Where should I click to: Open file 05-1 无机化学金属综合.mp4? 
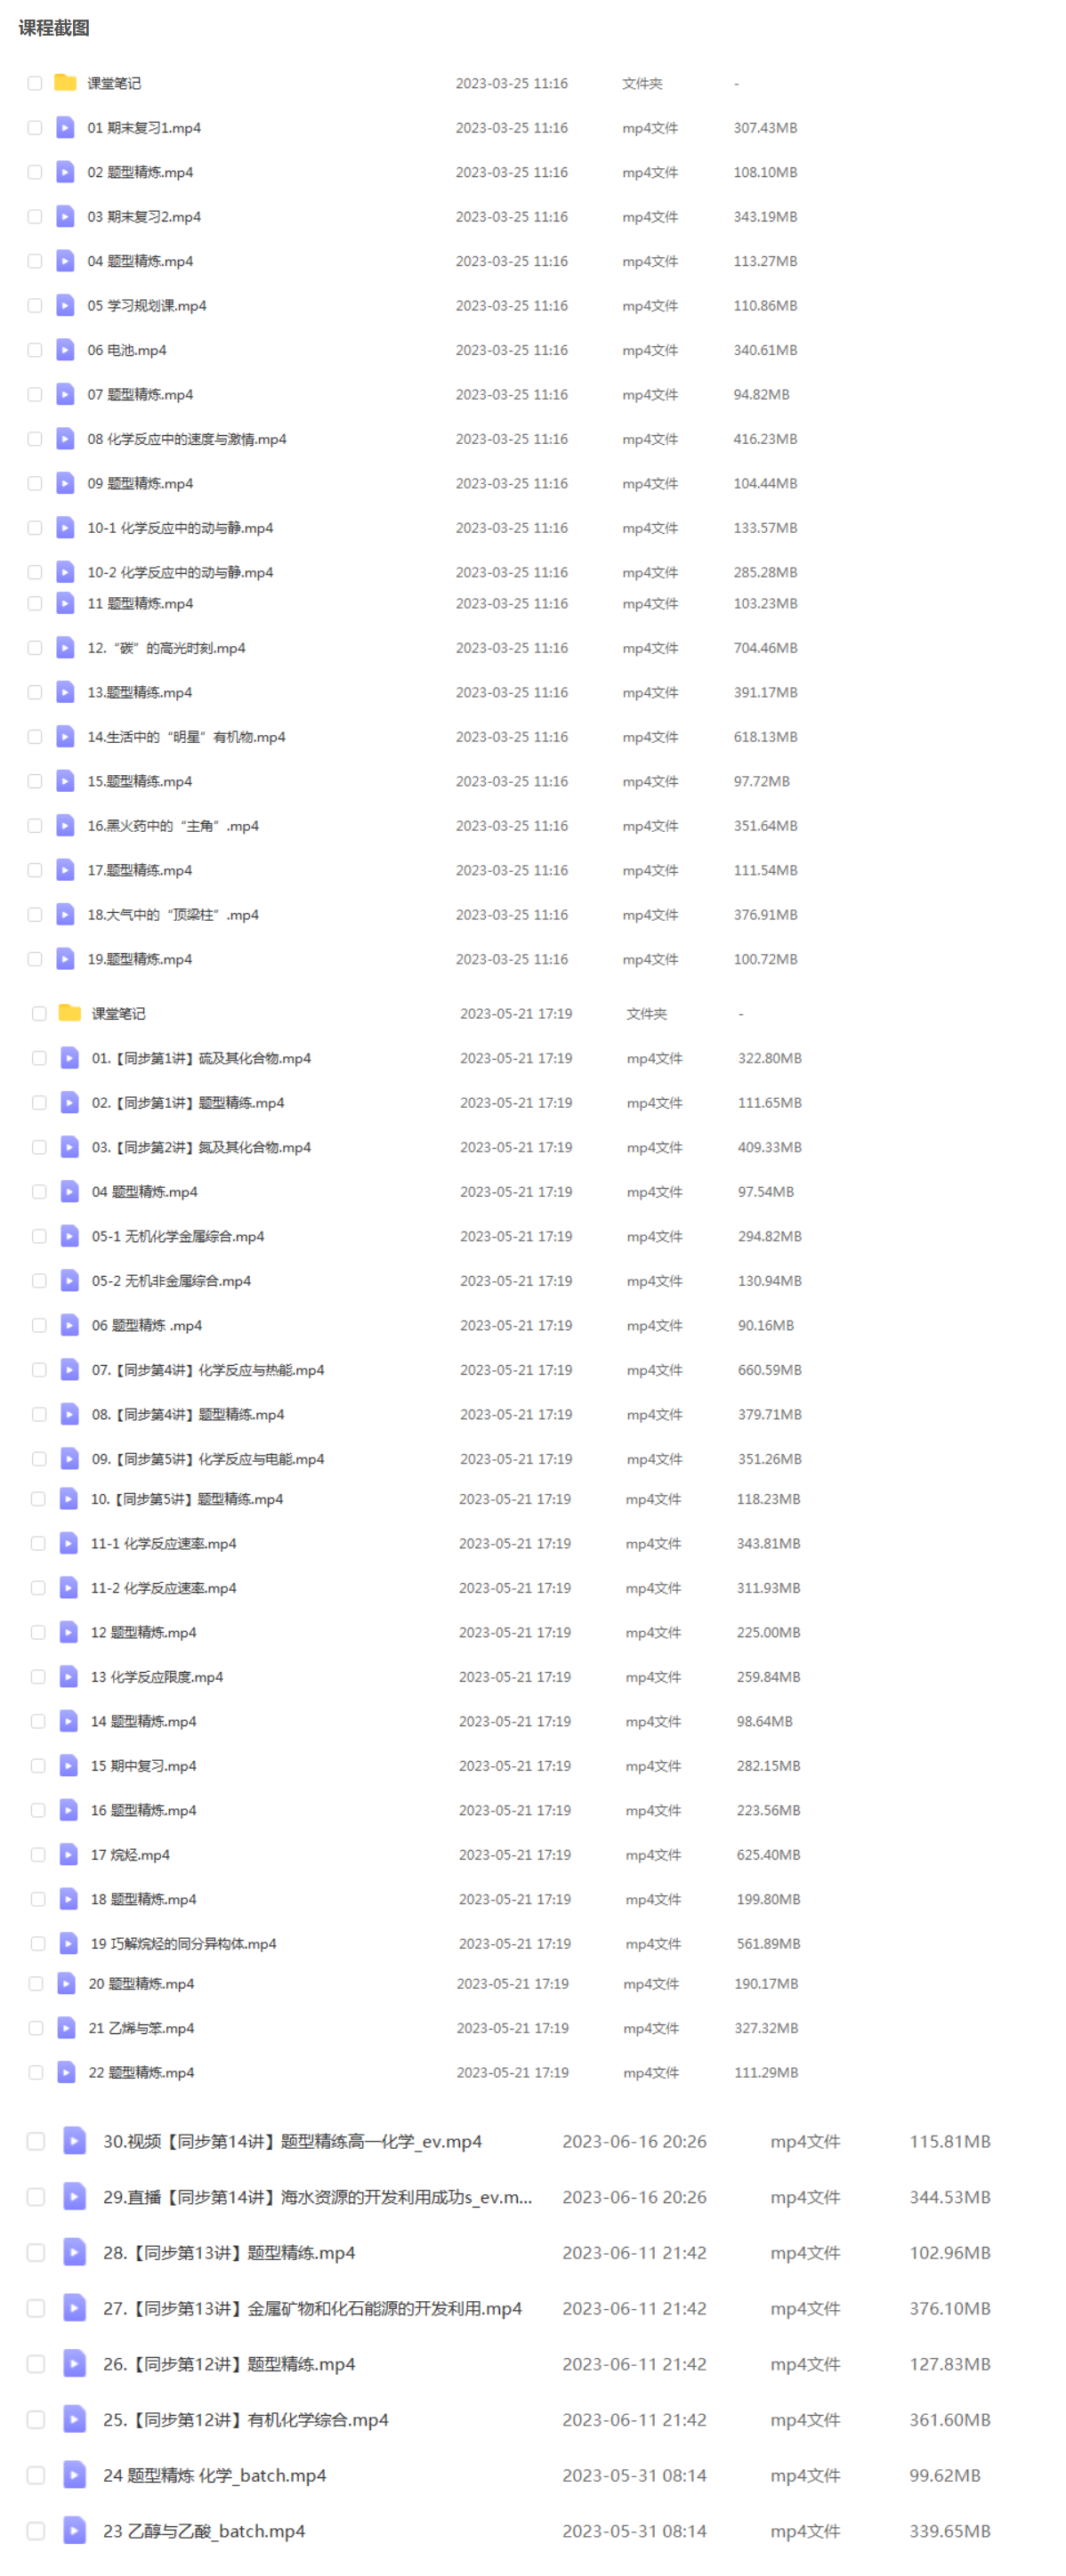[178, 1235]
